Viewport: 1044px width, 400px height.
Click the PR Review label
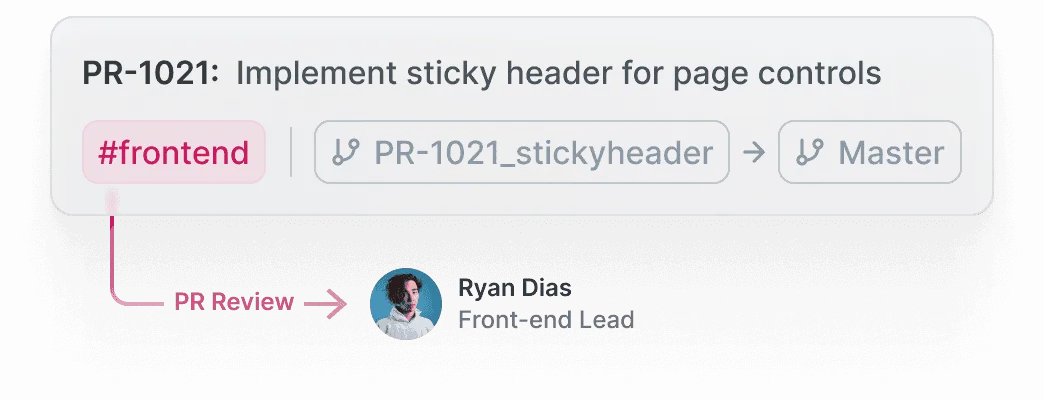click(x=234, y=302)
